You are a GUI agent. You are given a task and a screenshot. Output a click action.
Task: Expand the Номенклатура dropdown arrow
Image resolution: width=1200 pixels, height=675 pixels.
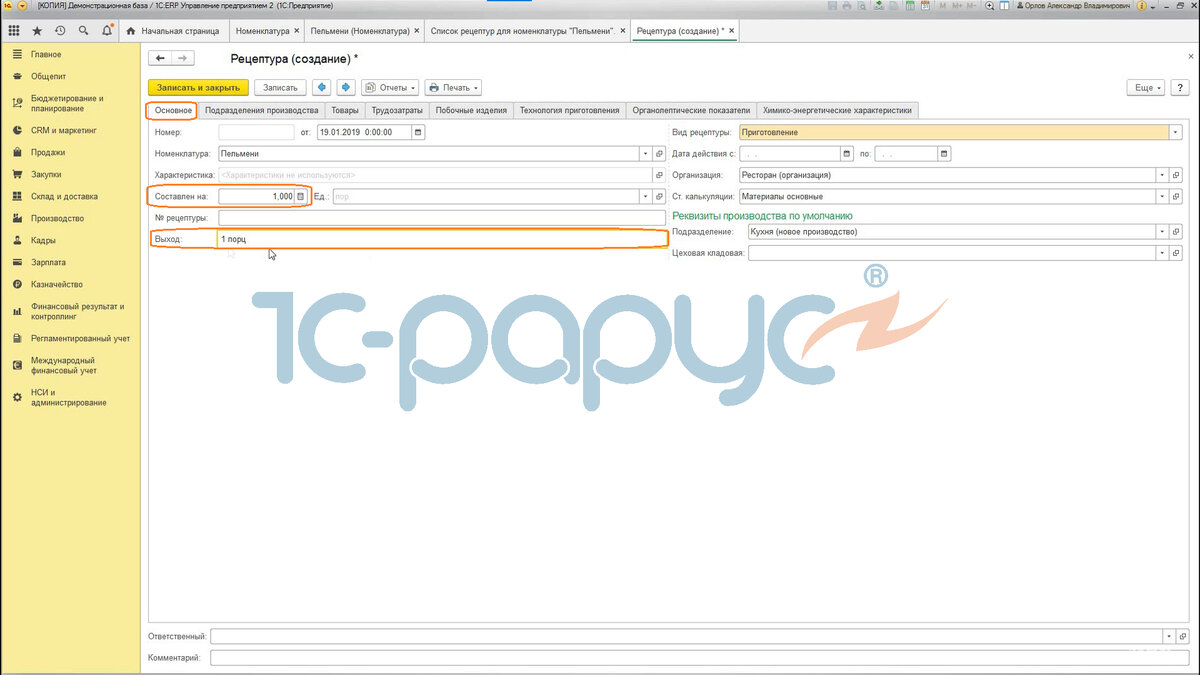[646, 154]
